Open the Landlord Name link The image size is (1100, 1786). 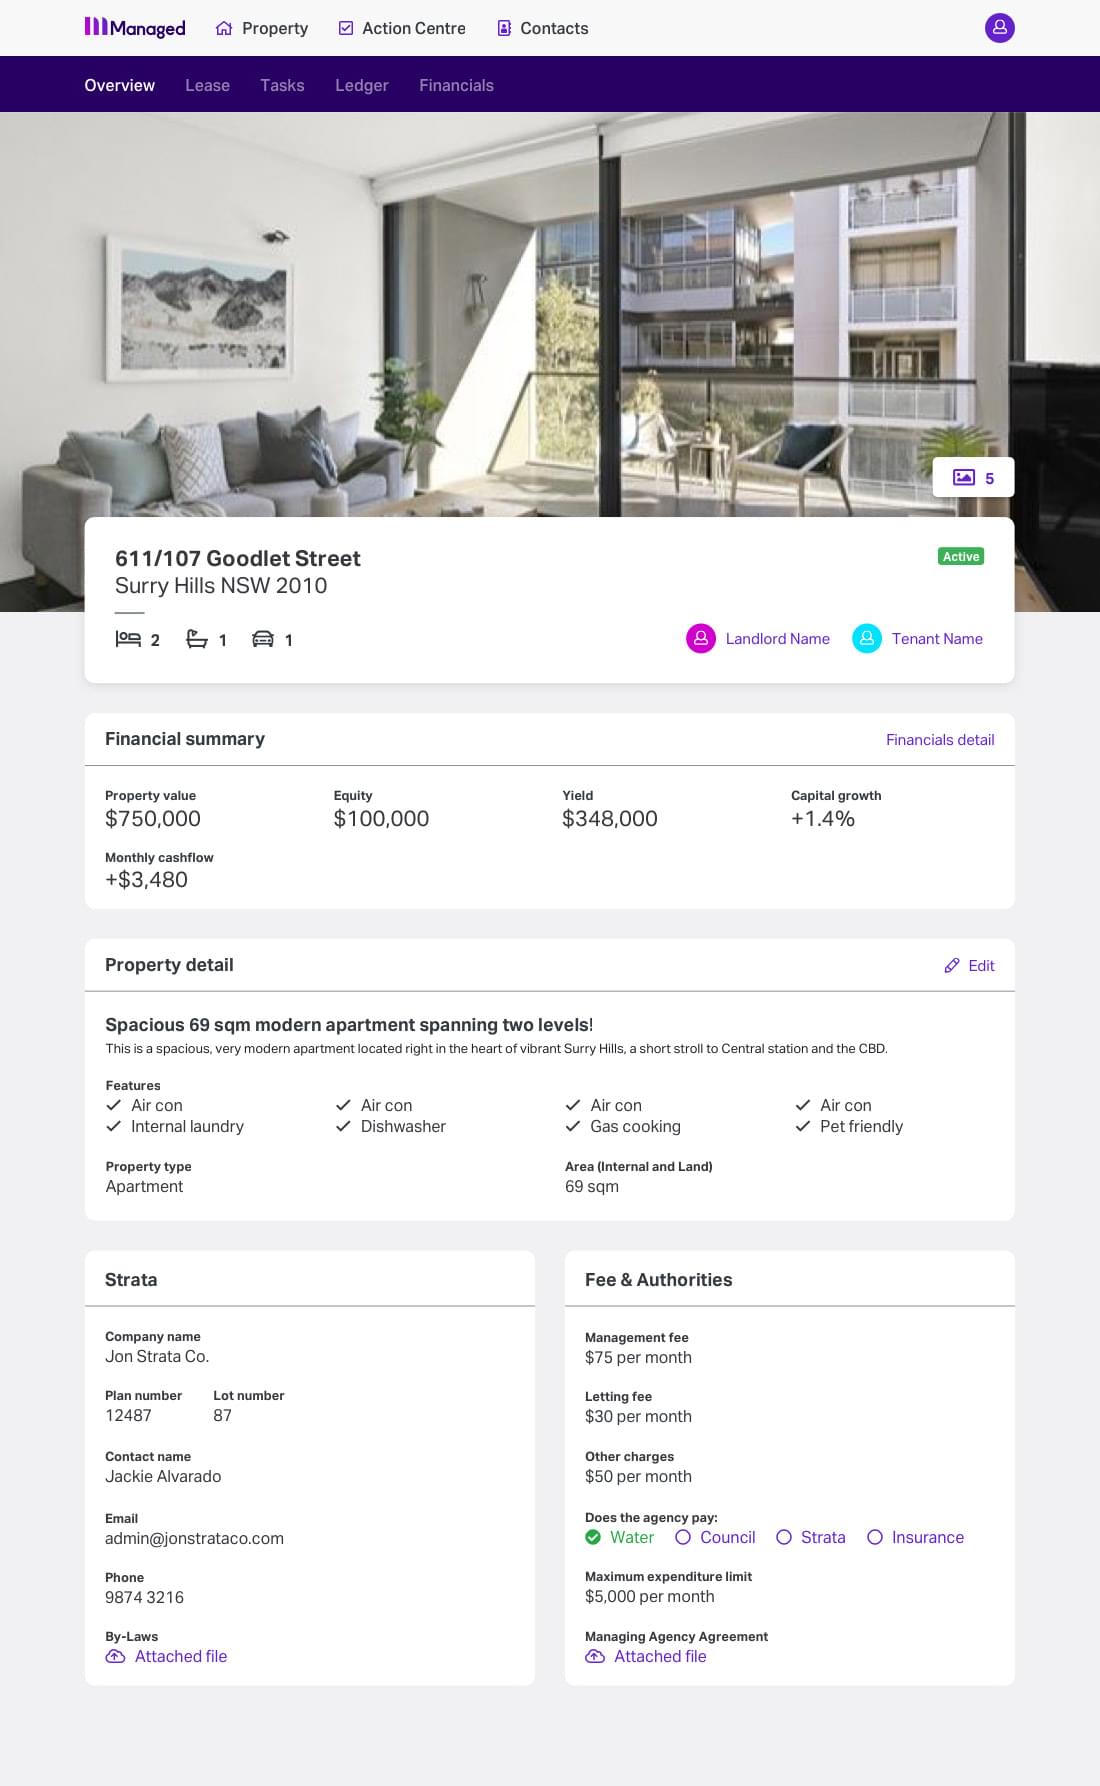(777, 639)
